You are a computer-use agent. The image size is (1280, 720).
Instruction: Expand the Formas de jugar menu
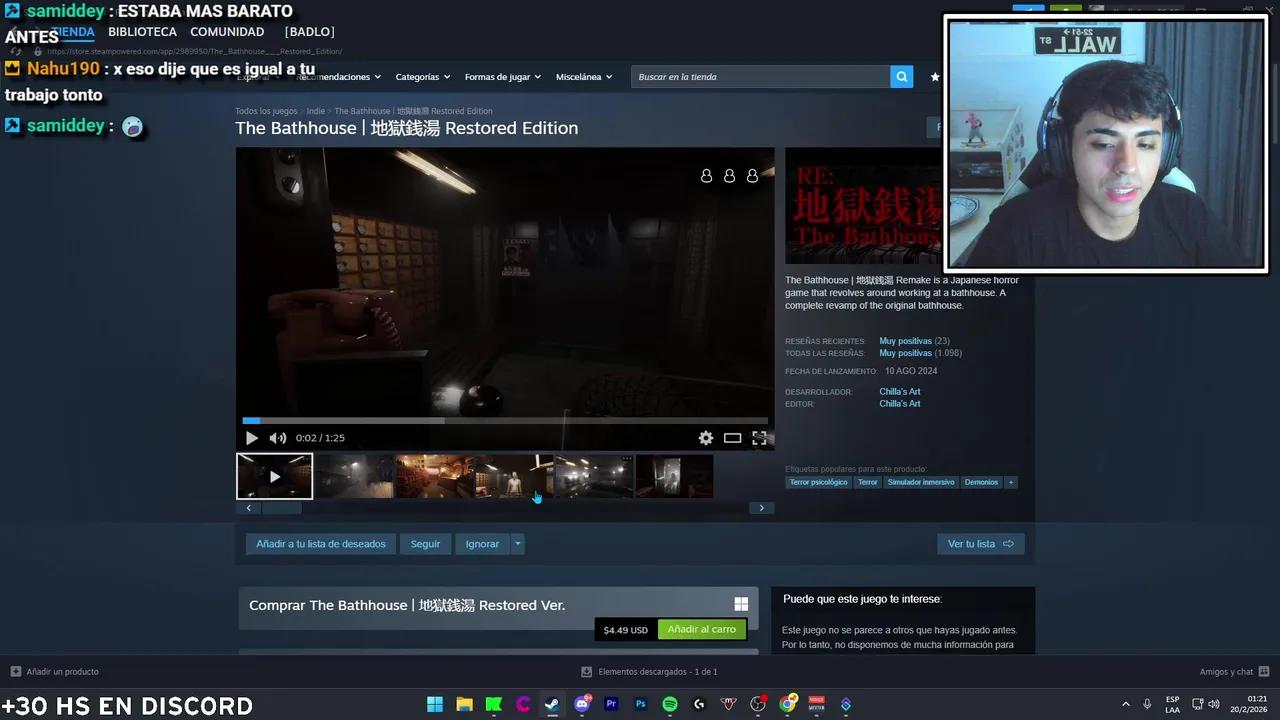(502, 77)
